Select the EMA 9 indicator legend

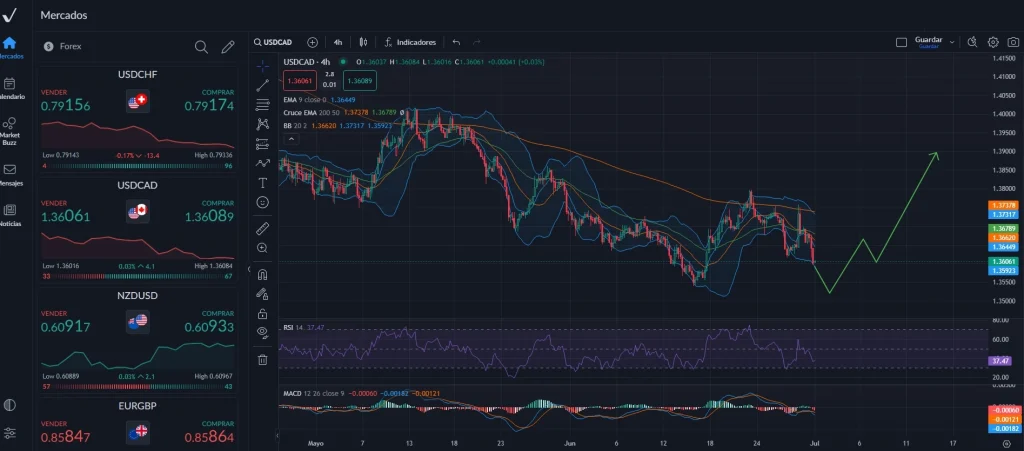click(x=319, y=100)
